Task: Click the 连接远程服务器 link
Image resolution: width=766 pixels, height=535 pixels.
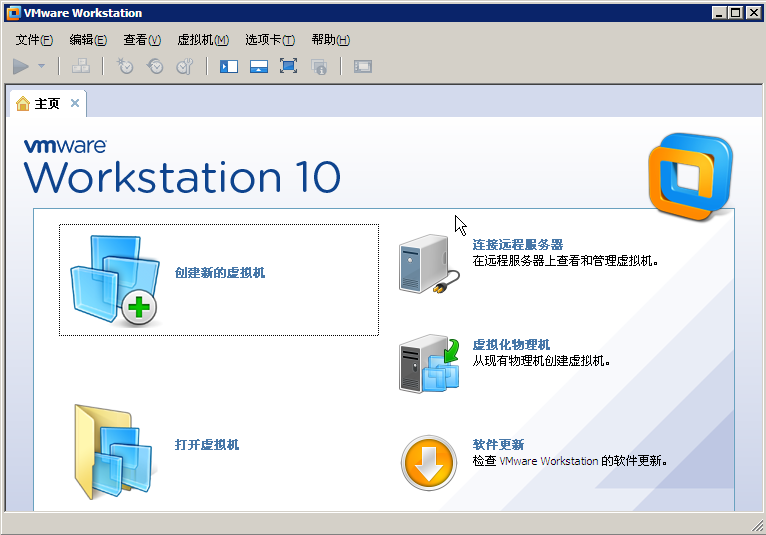Action: click(x=517, y=244)
